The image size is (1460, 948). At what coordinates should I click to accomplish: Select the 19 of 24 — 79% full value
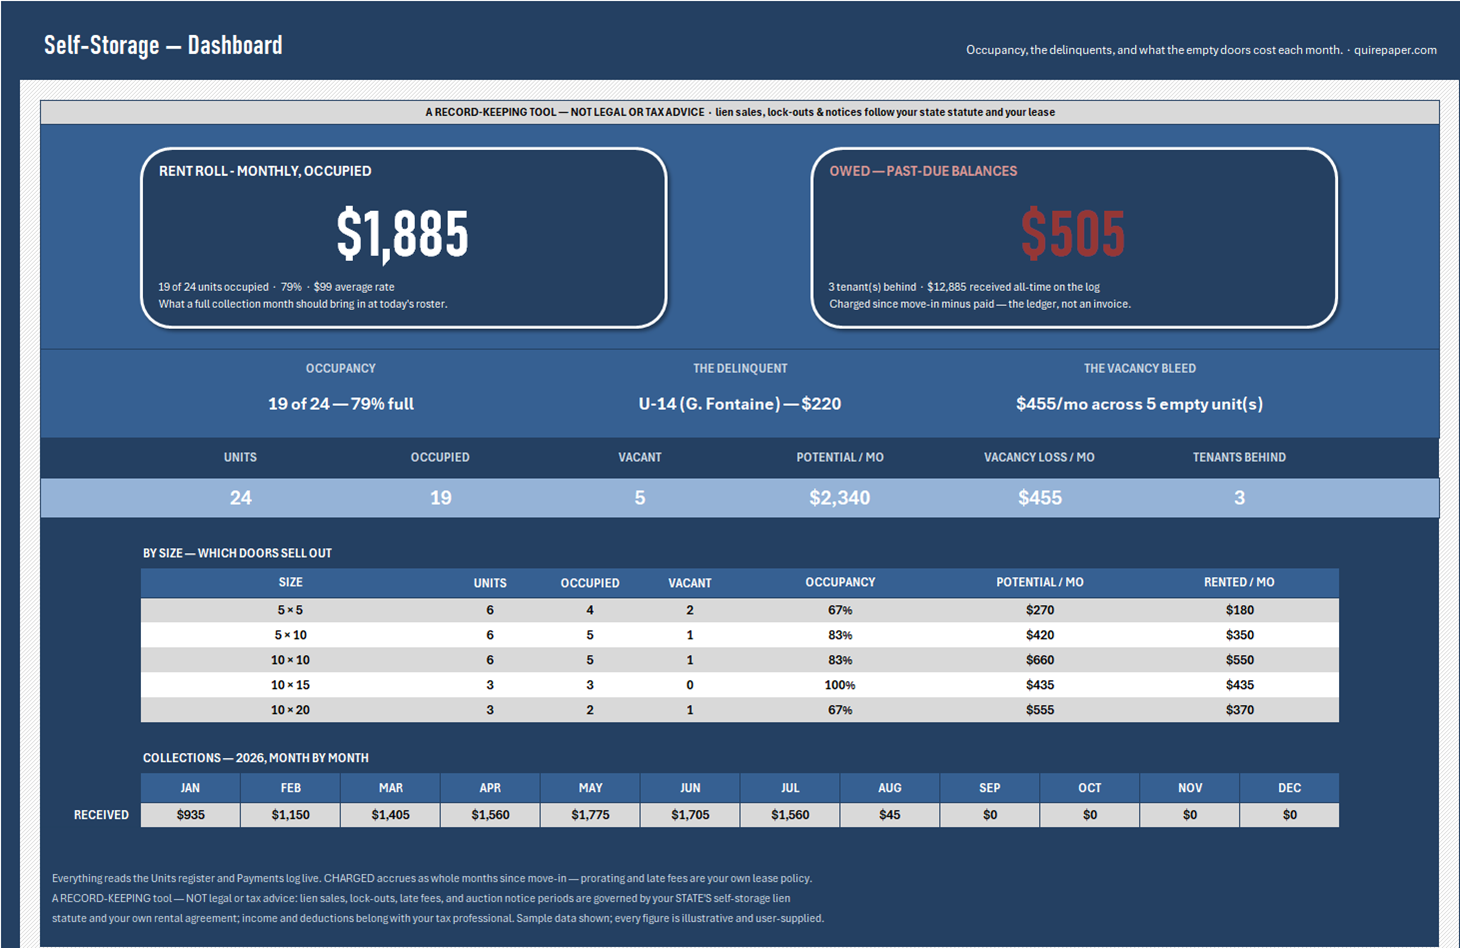pyautogui.click(x=341, y=404)
